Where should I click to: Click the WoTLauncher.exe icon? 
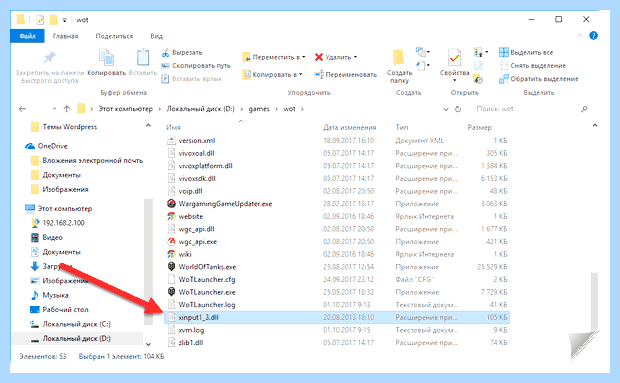(x=171, y=292)
